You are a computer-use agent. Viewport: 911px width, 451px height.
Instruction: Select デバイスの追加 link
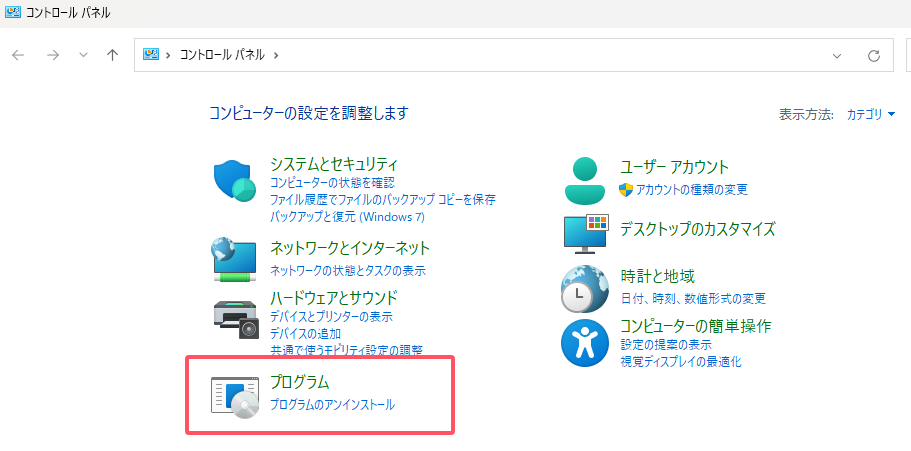click(306, 334)
